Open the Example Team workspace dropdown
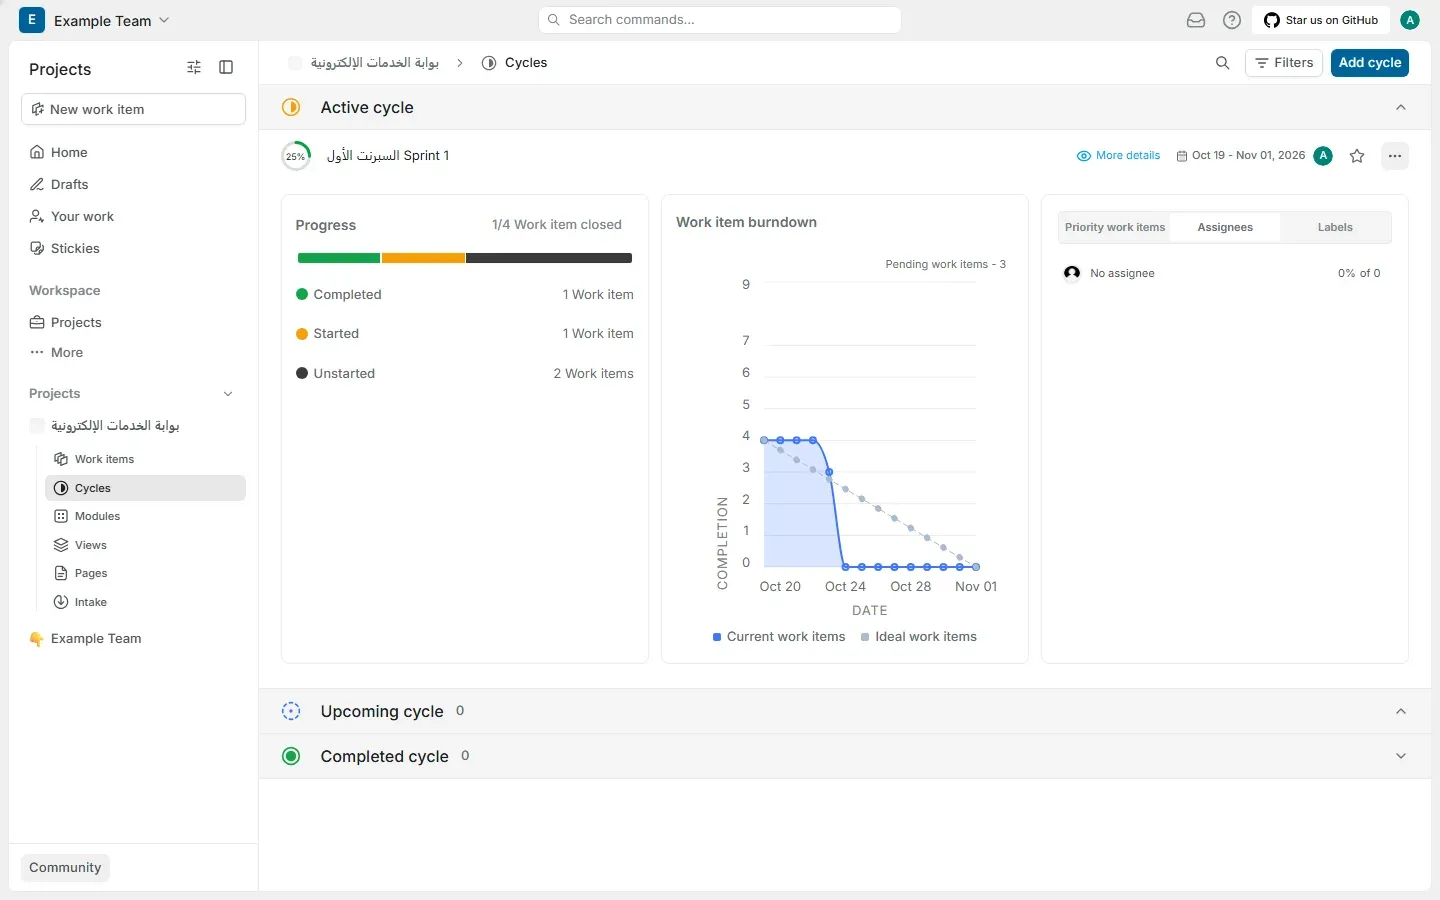The height and width of the screenshot is (900, 1440). (95, 20)
